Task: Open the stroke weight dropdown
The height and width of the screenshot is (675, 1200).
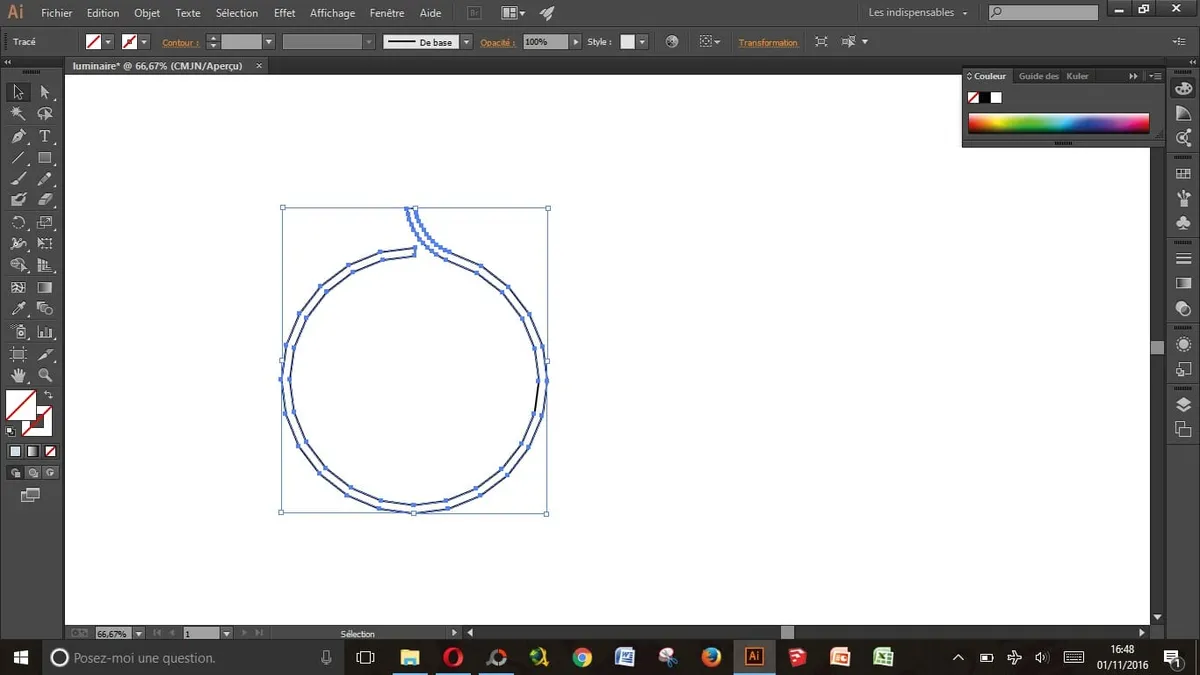Action: tap(269, 42)
